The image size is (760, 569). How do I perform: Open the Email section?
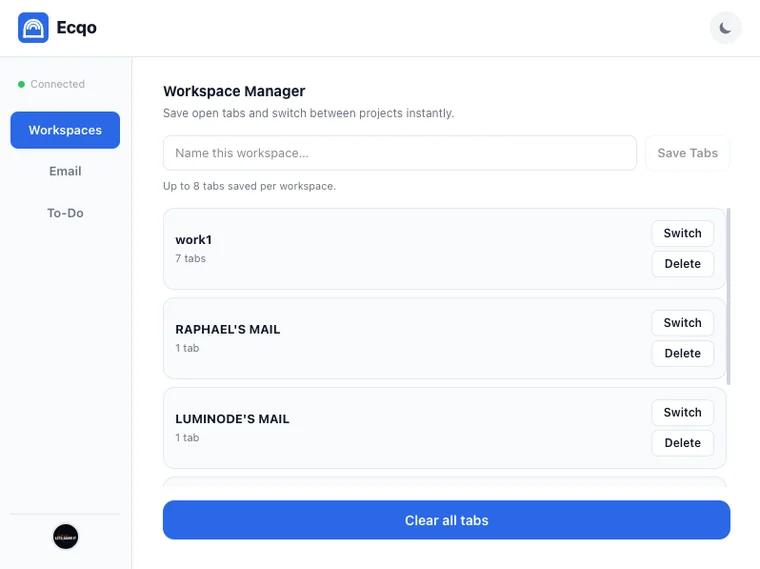[65, 171]
